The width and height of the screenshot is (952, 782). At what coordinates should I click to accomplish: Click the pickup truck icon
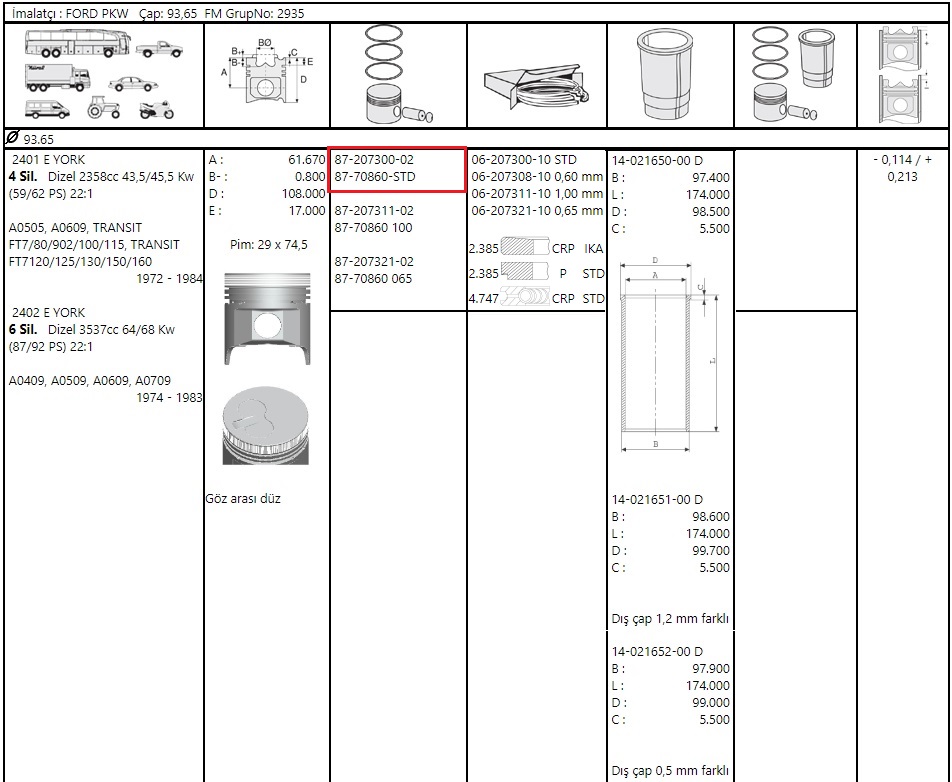click(159, 49)
